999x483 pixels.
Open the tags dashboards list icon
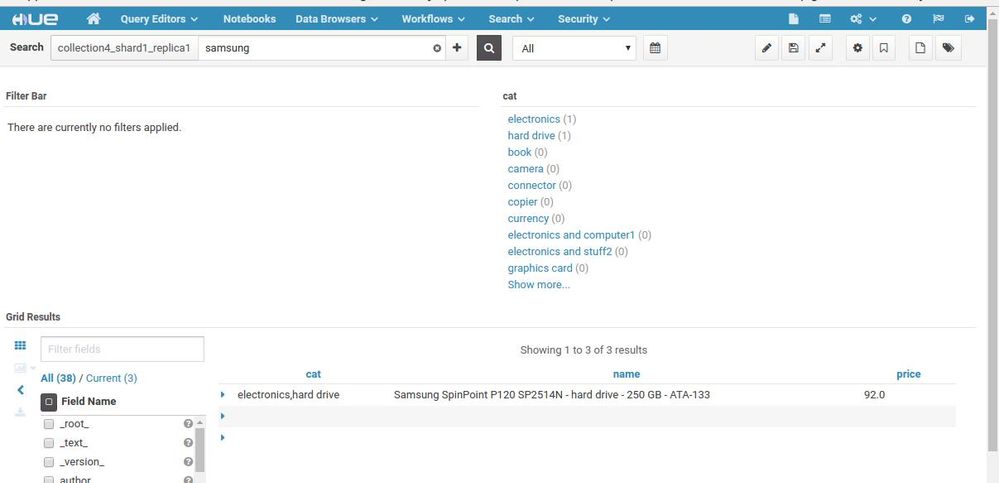948,48
